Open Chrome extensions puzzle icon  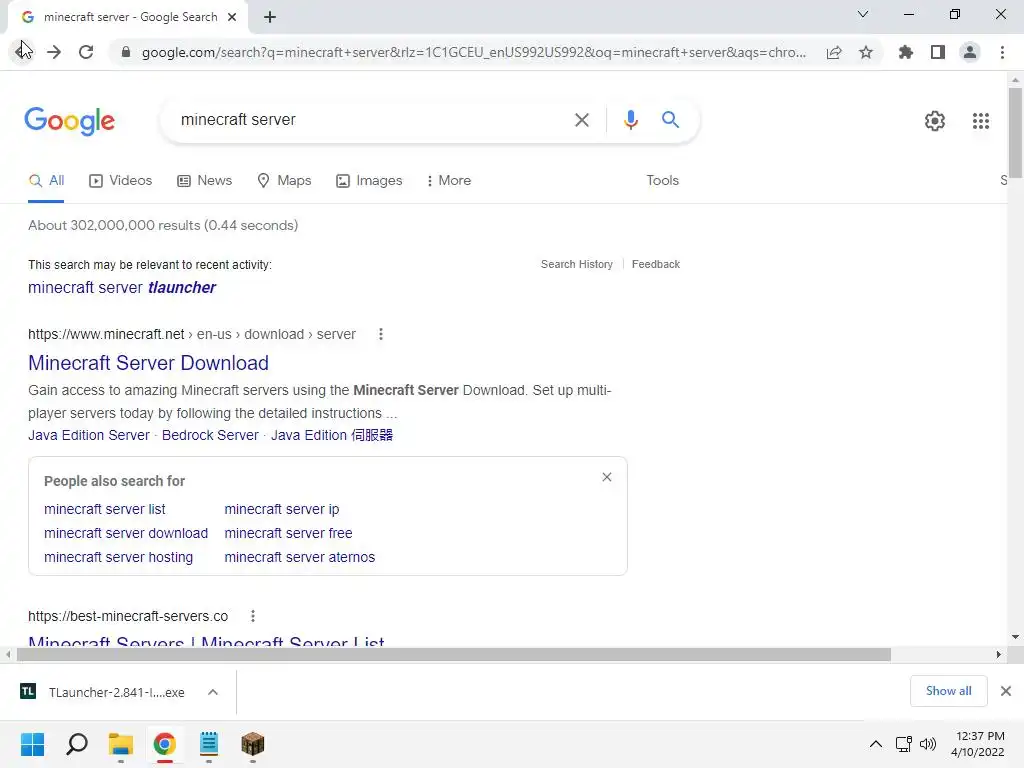[x=905, y=52]
